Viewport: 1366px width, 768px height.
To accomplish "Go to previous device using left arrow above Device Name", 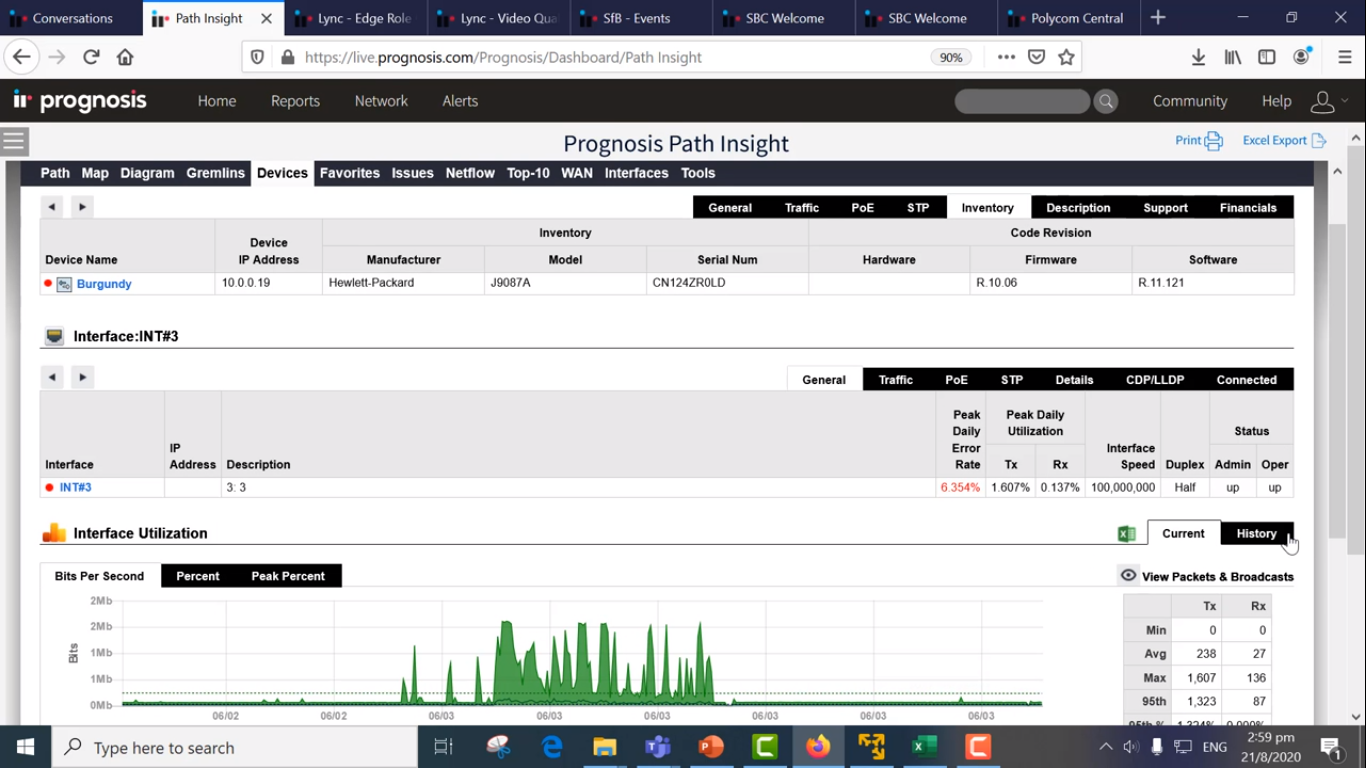I will pyautogui.click(x=52, y=207).
